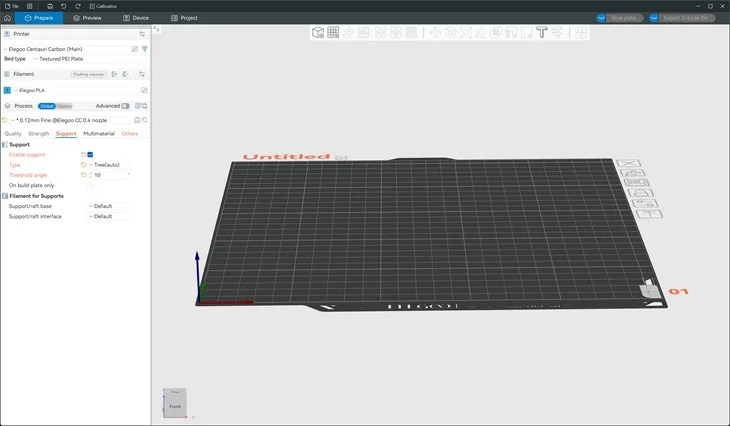Search process settings with magnifier icon

click(x=145, y=120)
